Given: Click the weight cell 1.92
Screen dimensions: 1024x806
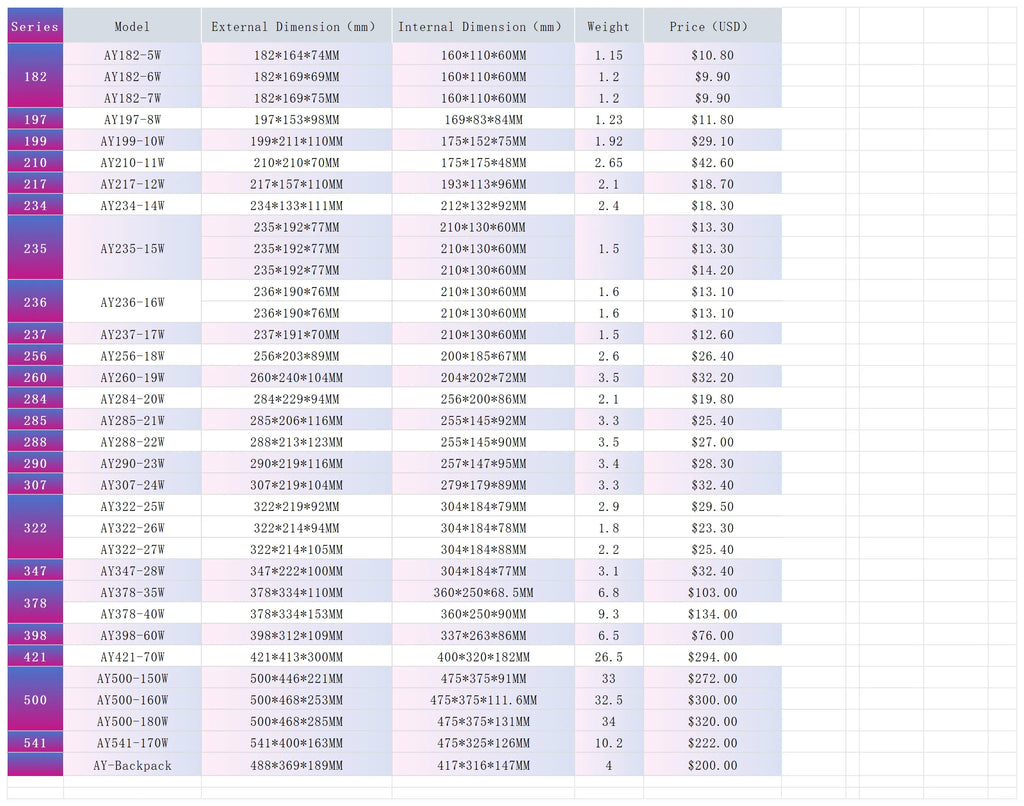Looking at the screenshot, I should [x=609, y=141].
